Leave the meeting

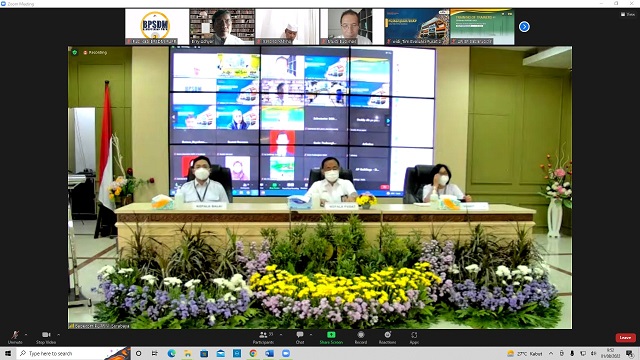tap(625, 338)
